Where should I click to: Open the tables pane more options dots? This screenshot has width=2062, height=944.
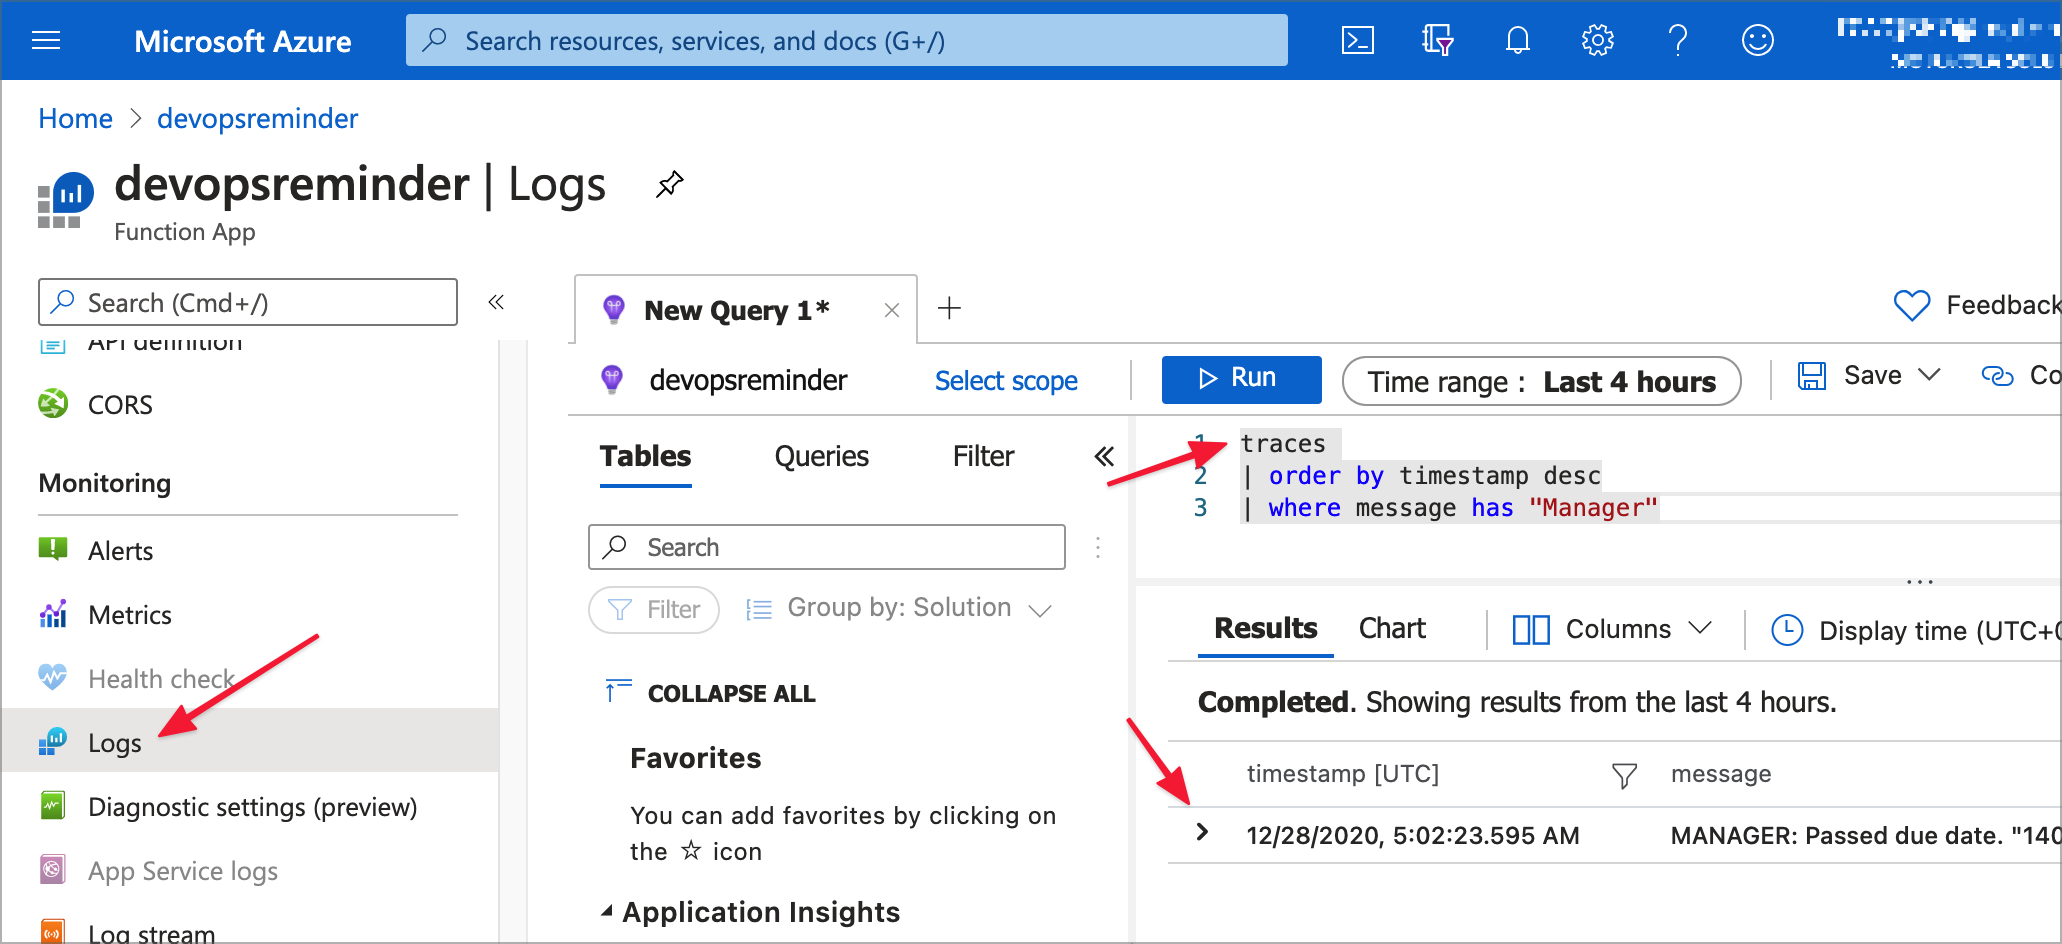(1098, 547)
